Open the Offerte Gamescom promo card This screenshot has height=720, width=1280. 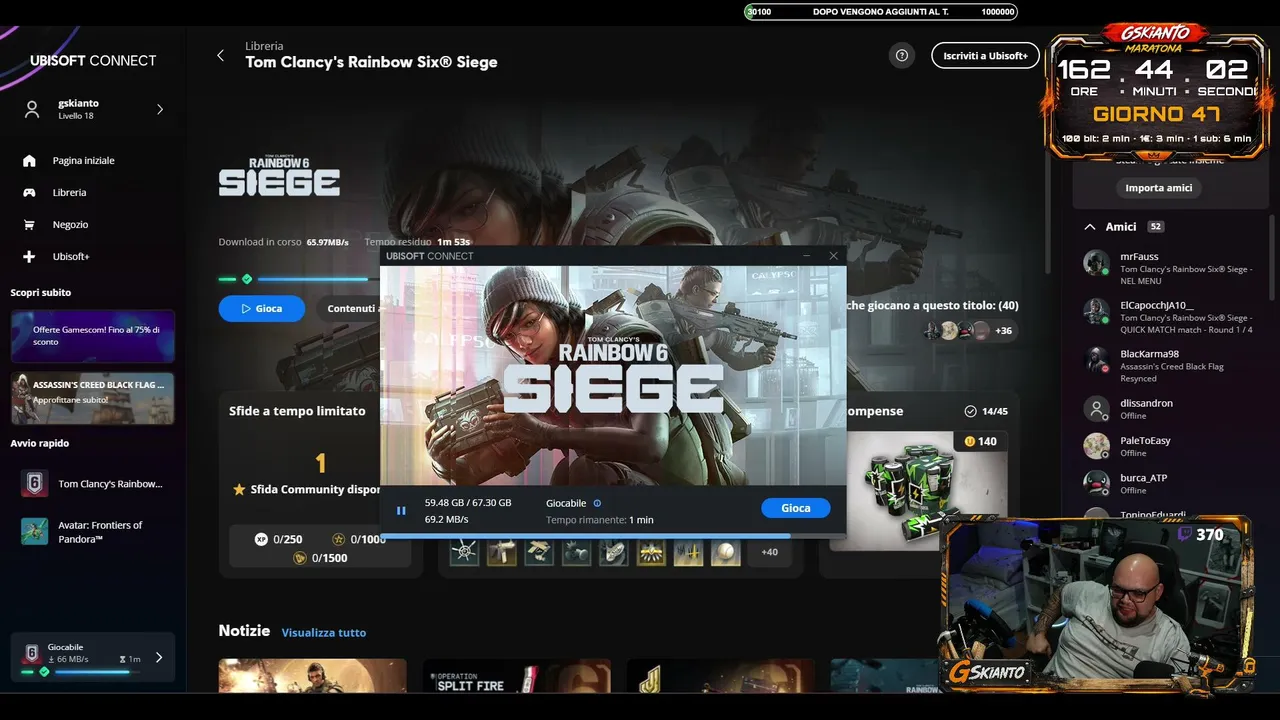92,335
